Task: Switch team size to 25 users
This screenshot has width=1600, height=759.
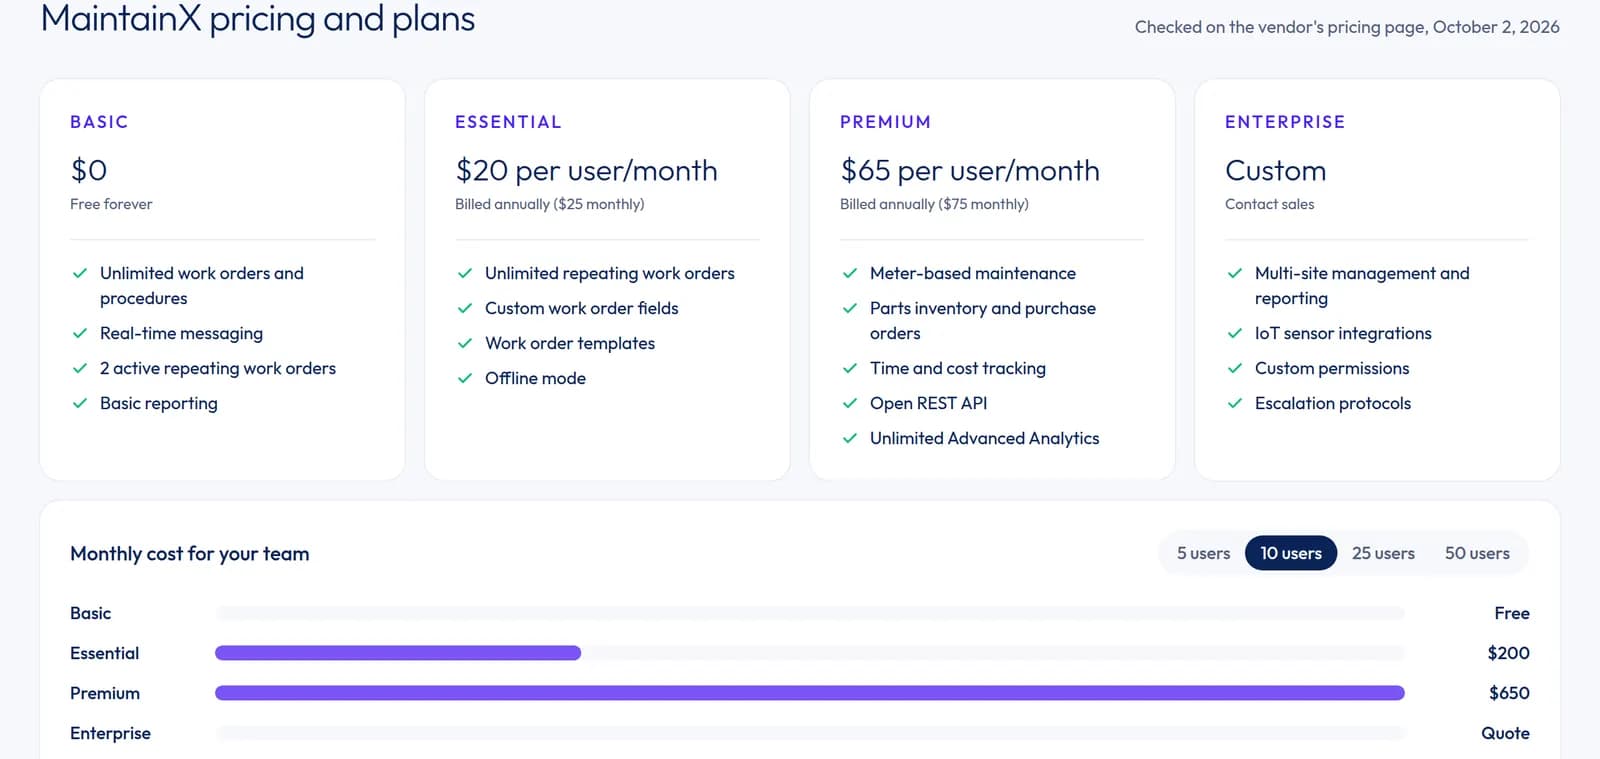Action: tap(1383, 553)
